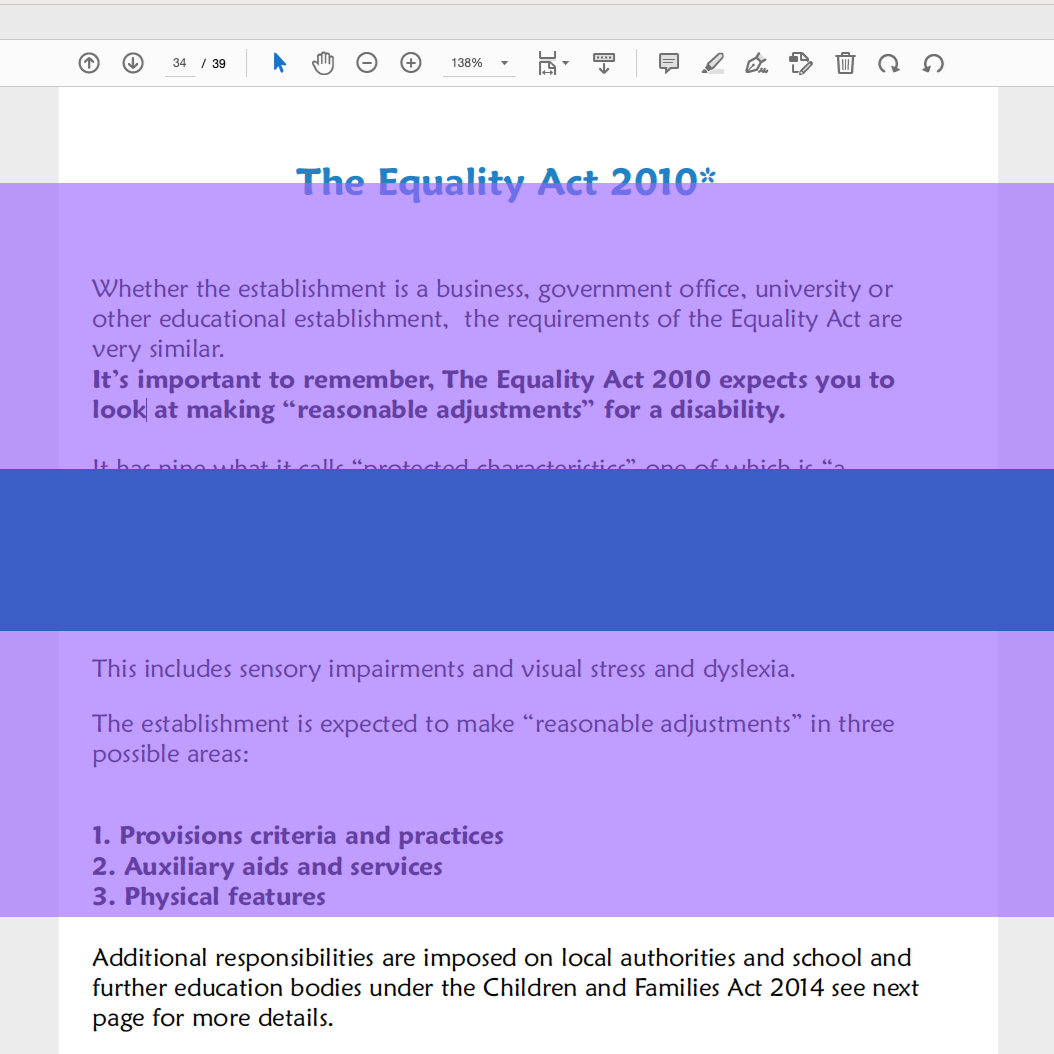Rotate page clockwise
1054x1054 pixels.
tap(888, 63)
